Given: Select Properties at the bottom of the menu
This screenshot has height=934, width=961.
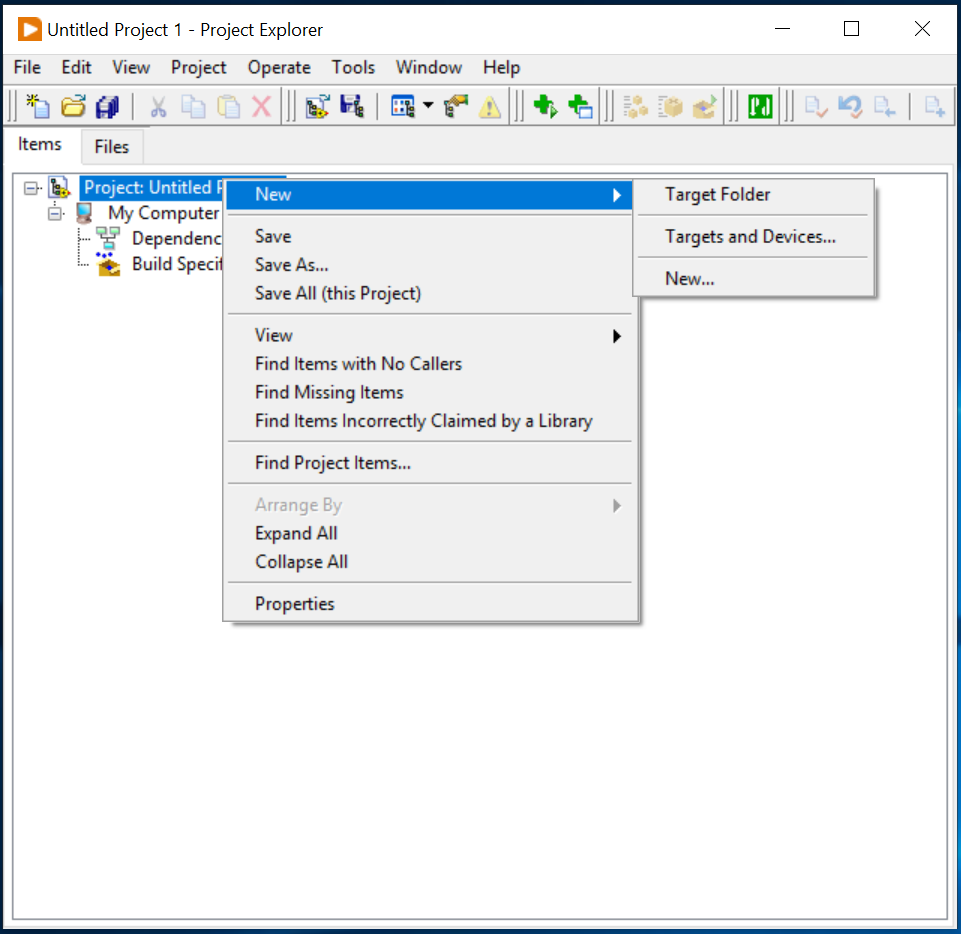Looking at the screenshot, I should [x=294, y=603].
